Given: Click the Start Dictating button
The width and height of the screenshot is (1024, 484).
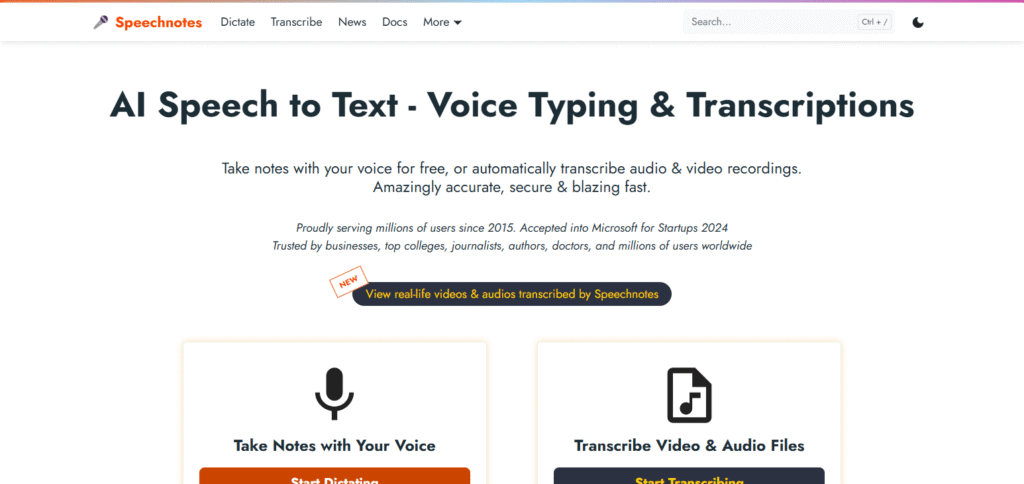Looking at the screenshot, I should pyautogui.click(x=334, y=476).
